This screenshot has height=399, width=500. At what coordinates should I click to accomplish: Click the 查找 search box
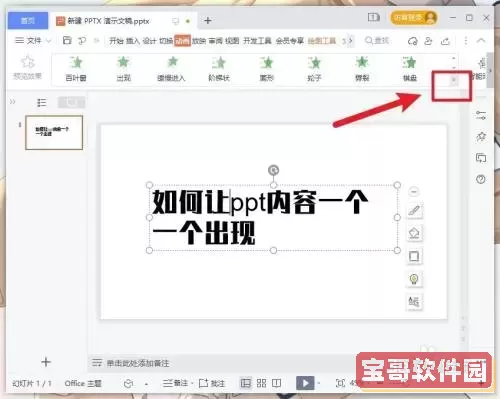pos(377,41)
